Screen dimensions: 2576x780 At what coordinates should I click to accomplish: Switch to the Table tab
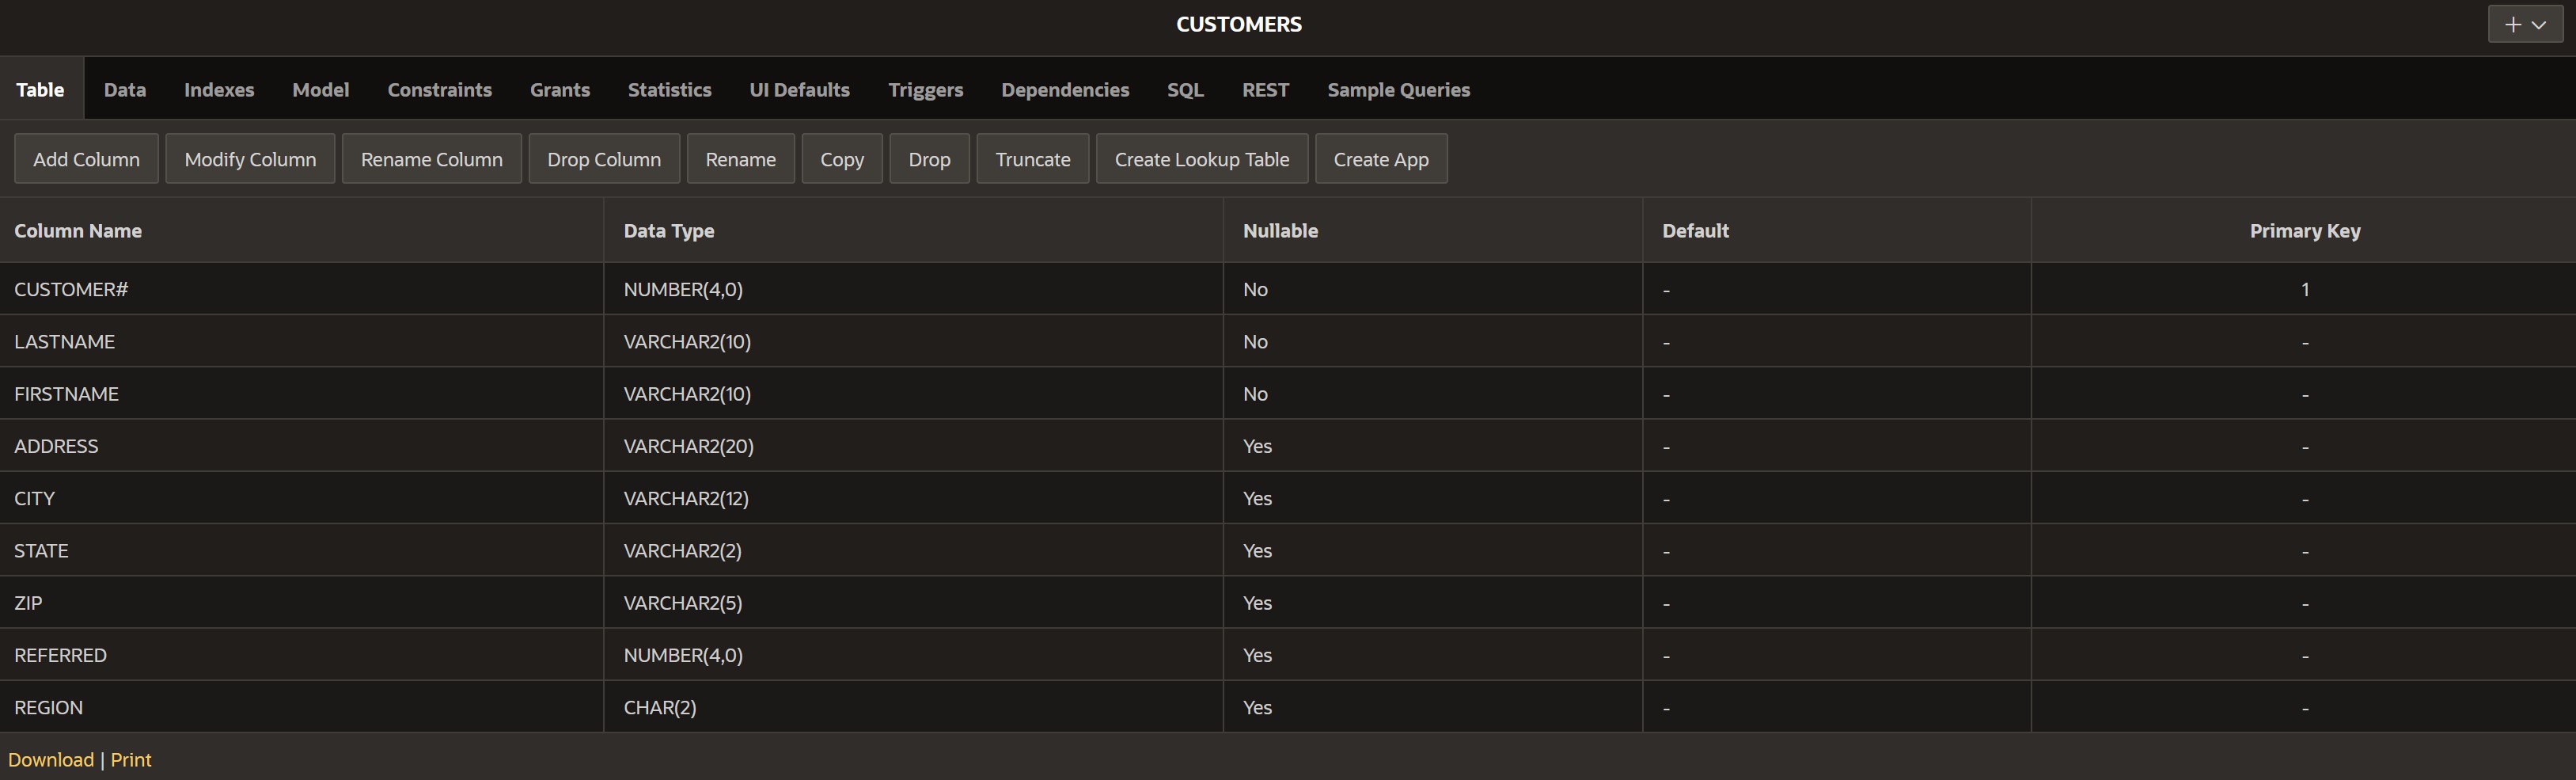pyautogui.click(x=40, y=89)
